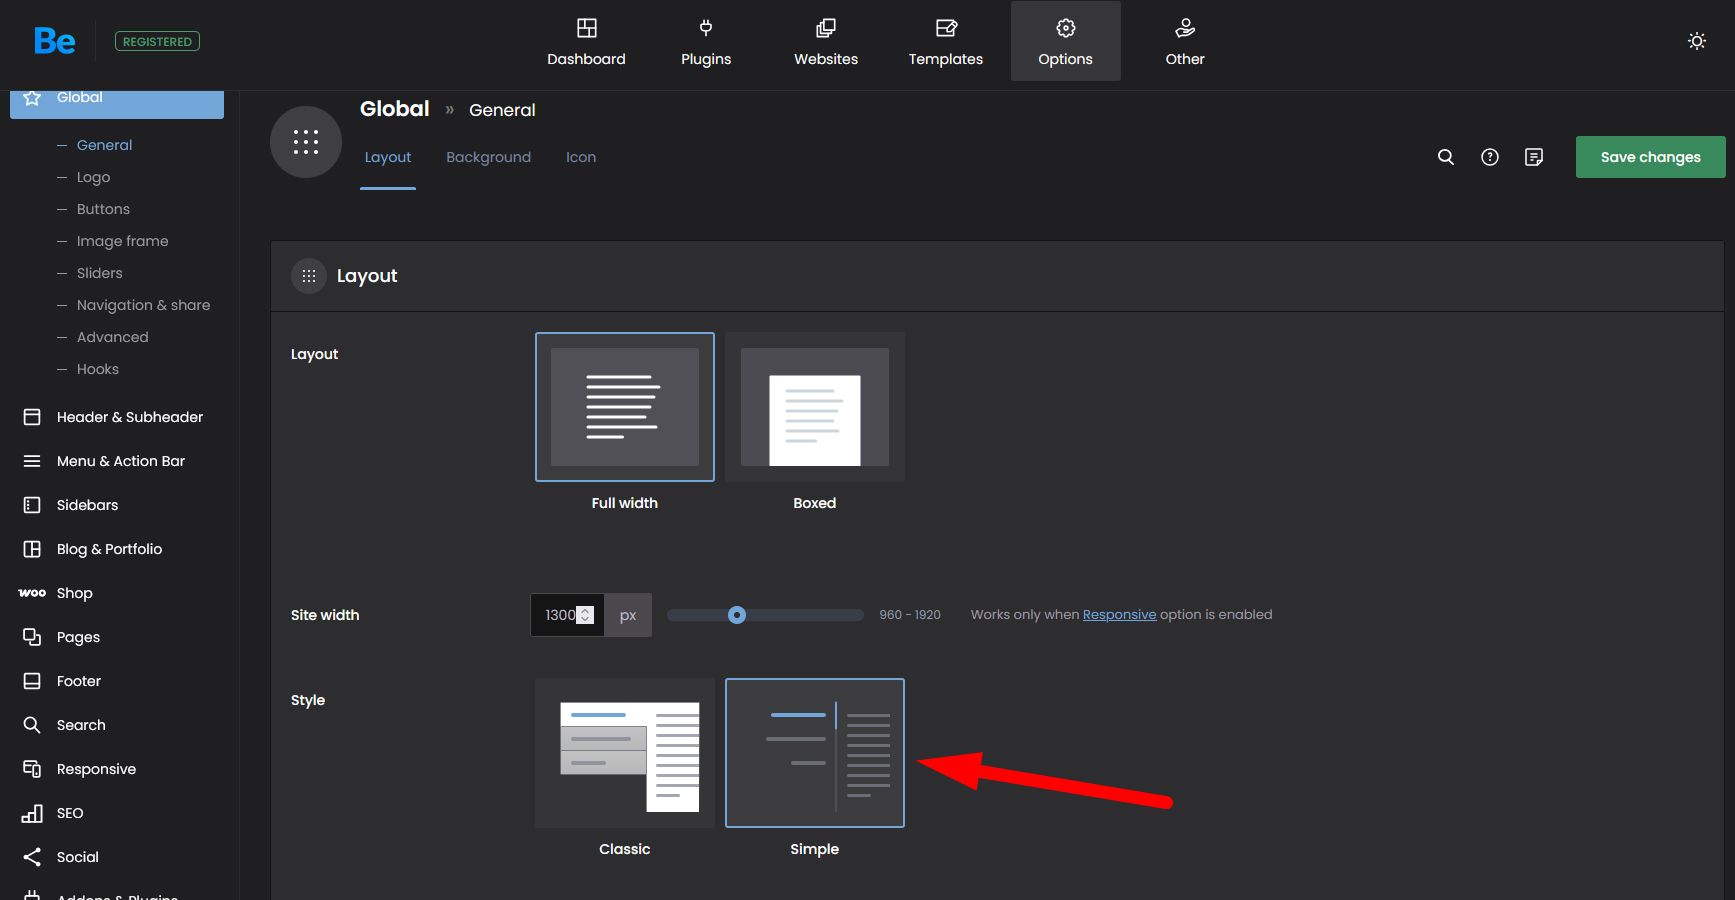
Task: Toggle light mode with the sun icon
Action: coord(1696,41)
